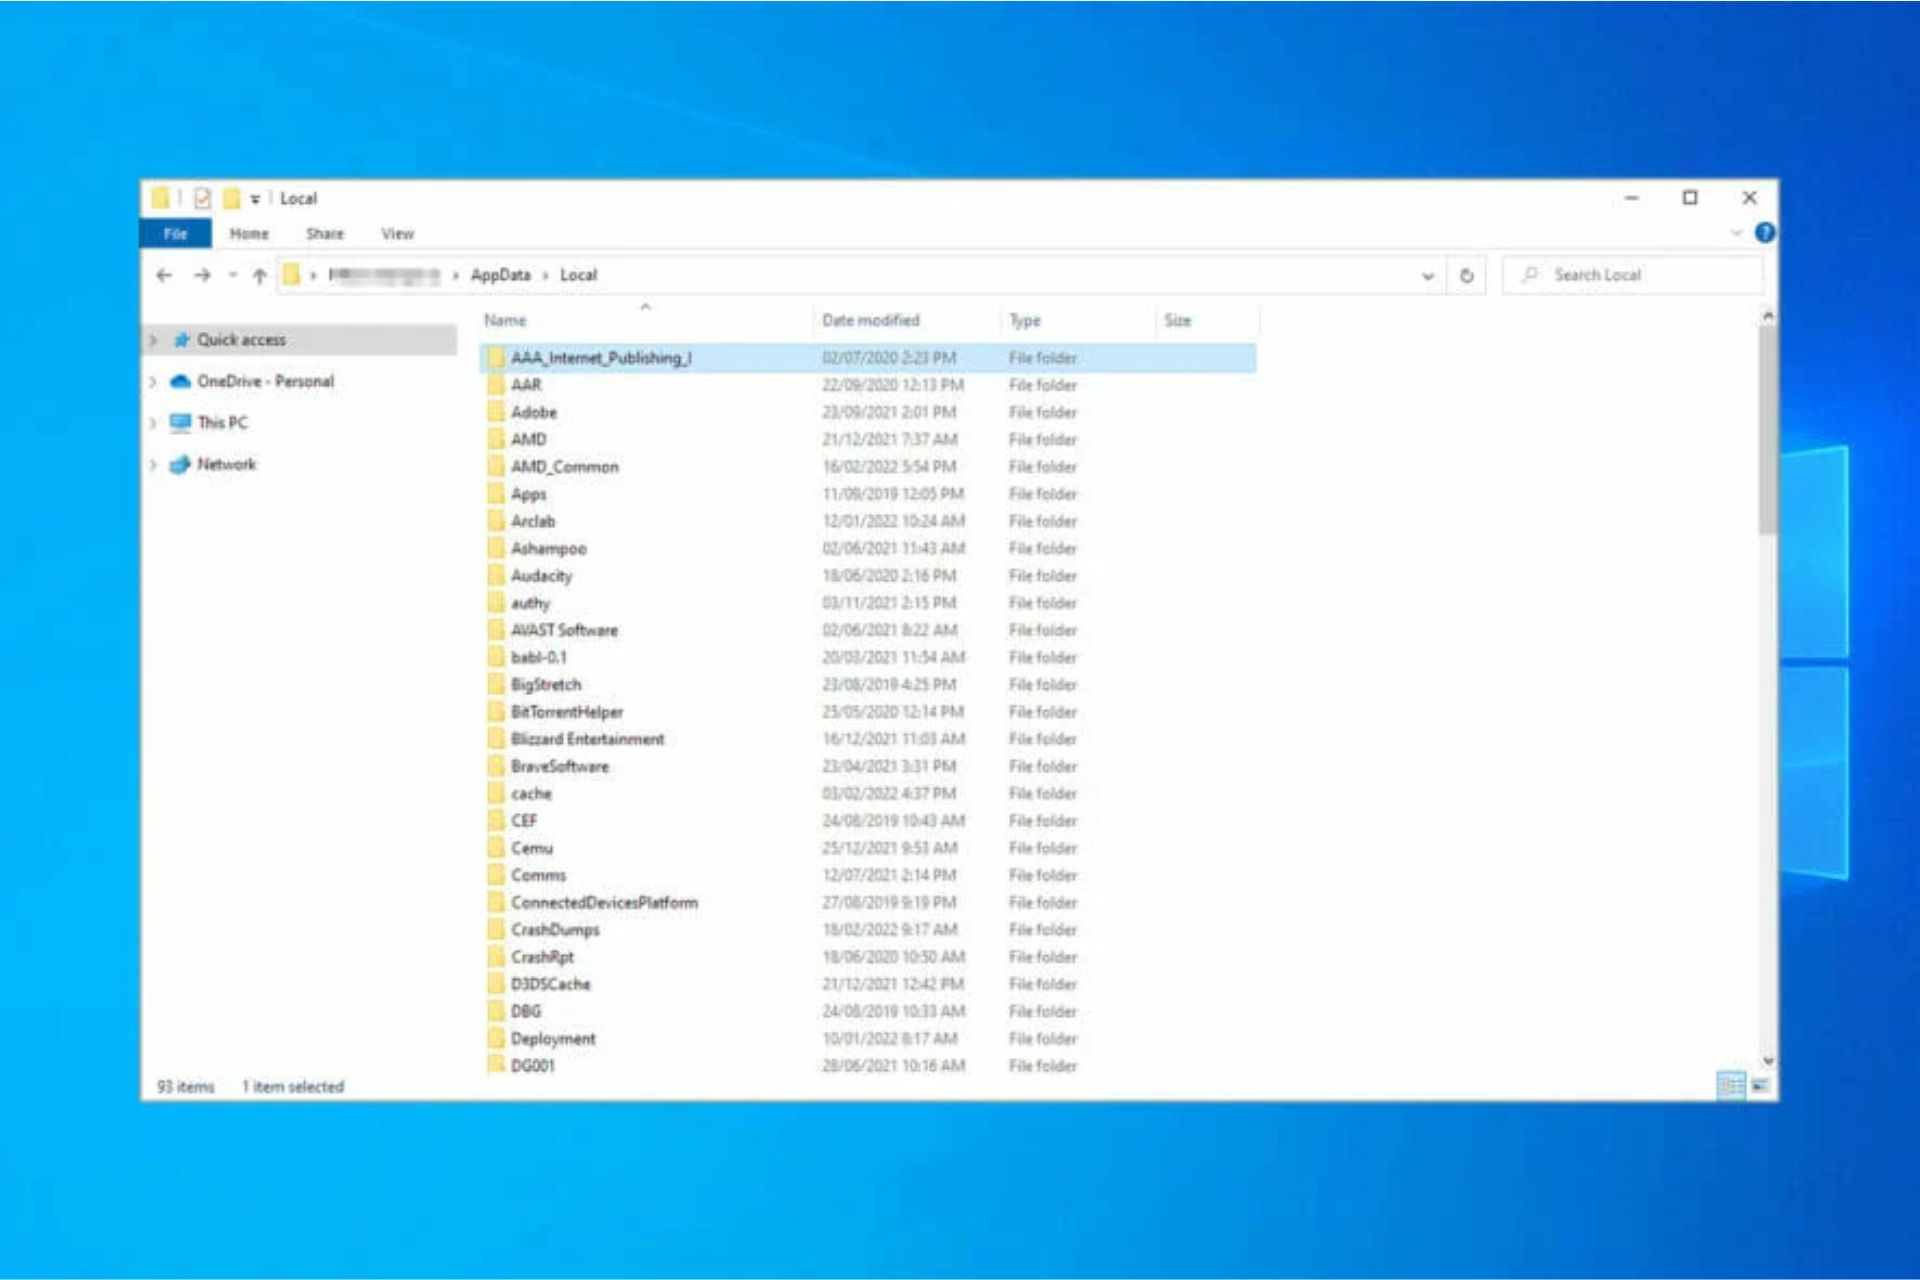This screenshot has height=1280, width=1920.
Task: Select the Arclab folder icon
Action: click(496, 521)
